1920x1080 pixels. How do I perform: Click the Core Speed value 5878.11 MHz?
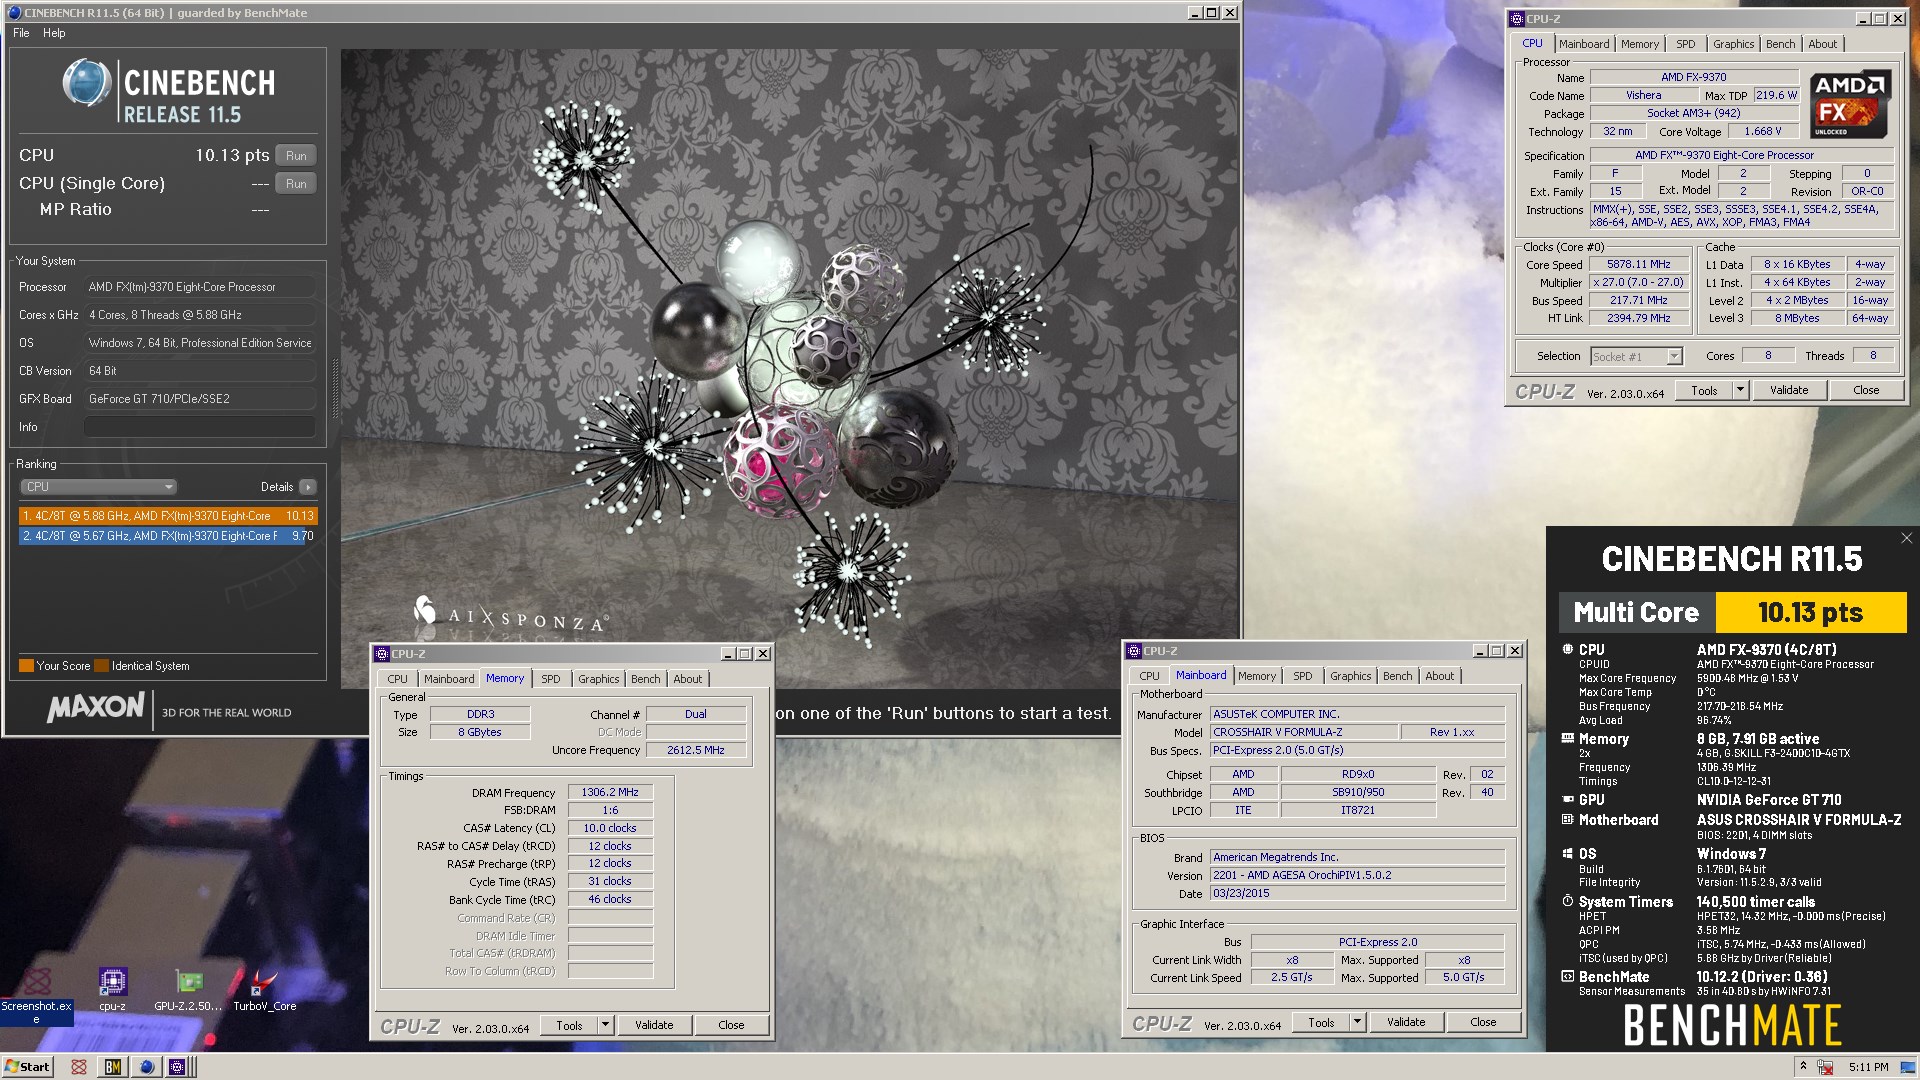1638,265
